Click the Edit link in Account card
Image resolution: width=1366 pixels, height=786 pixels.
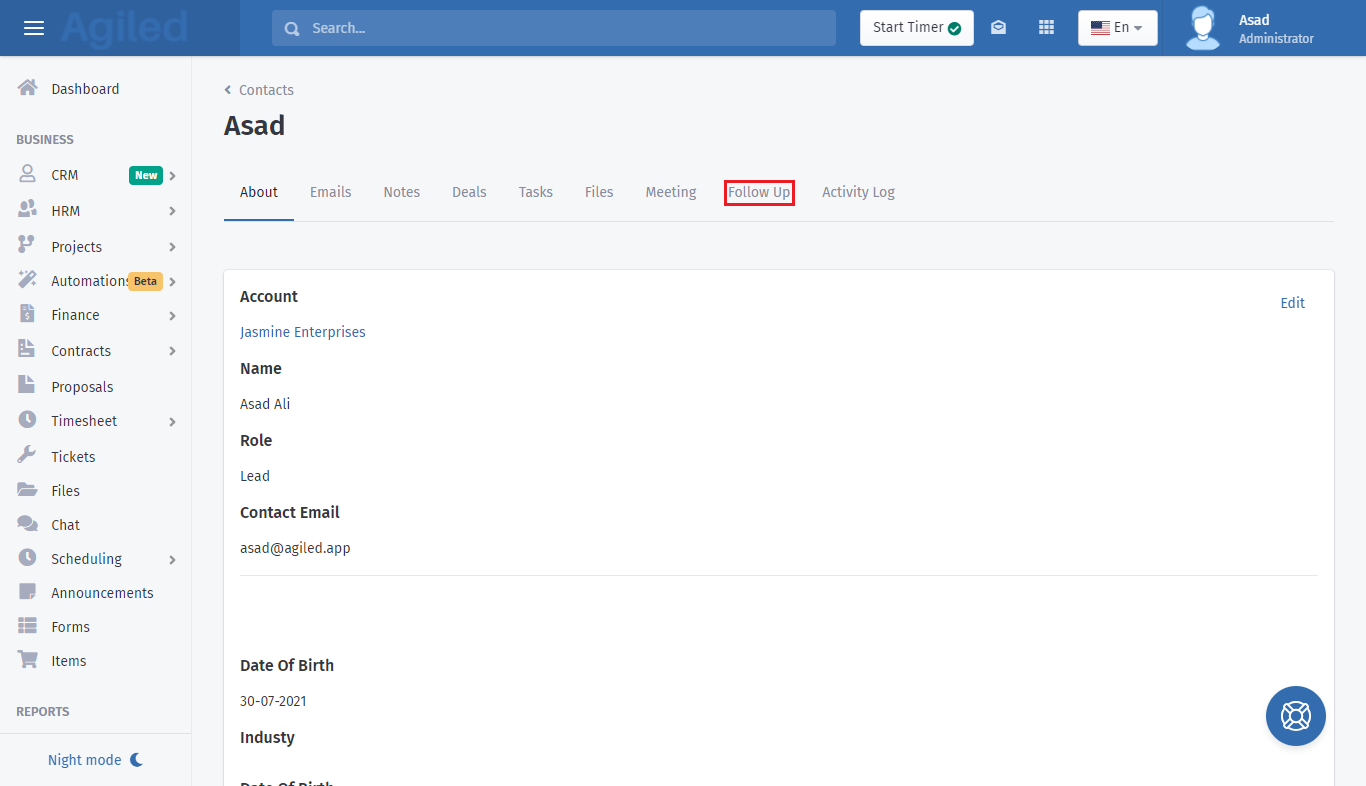[1292, 303]
